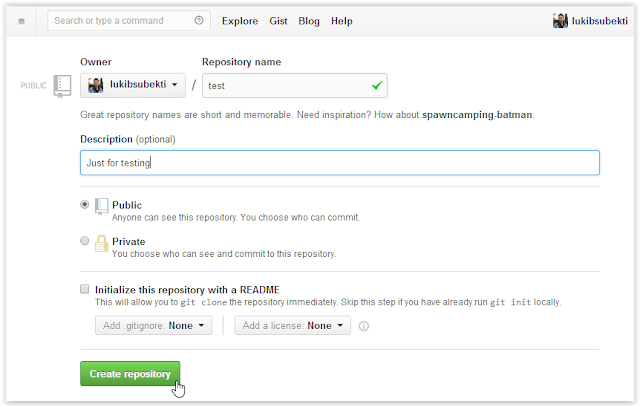This screenshot has height=407, width=640.
Task: Click the public repository book icon beside Owner
Action: 62,85
